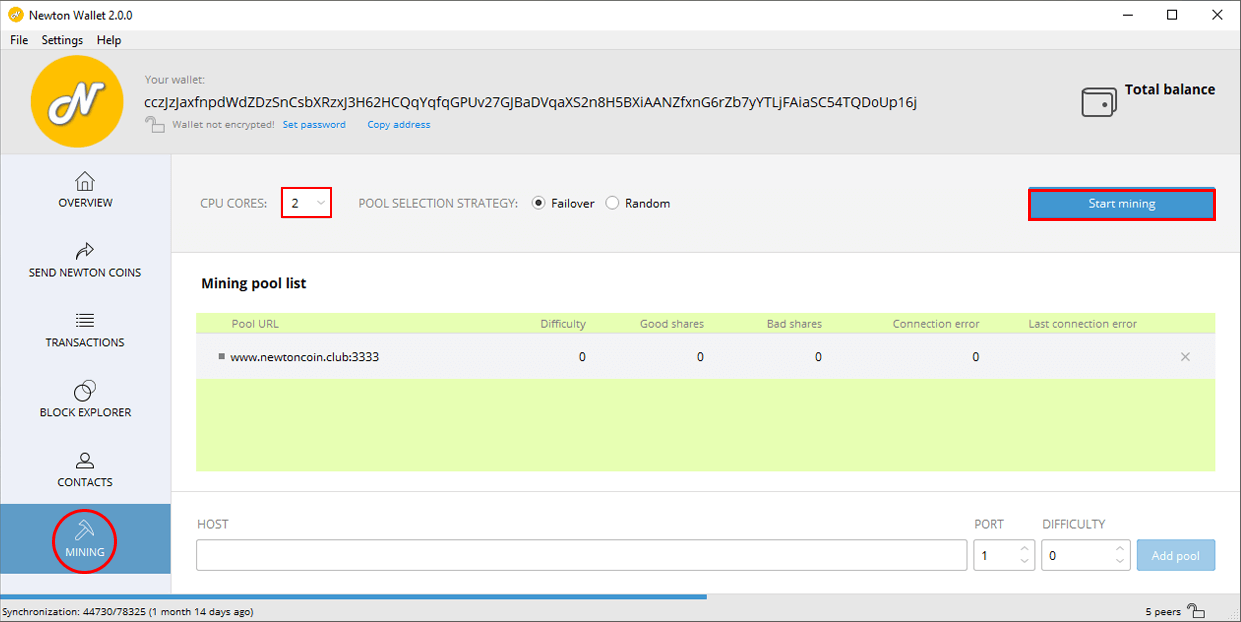1241x622 pixels.
Task: Click the Pool URL column header
Action: point(255,324)
